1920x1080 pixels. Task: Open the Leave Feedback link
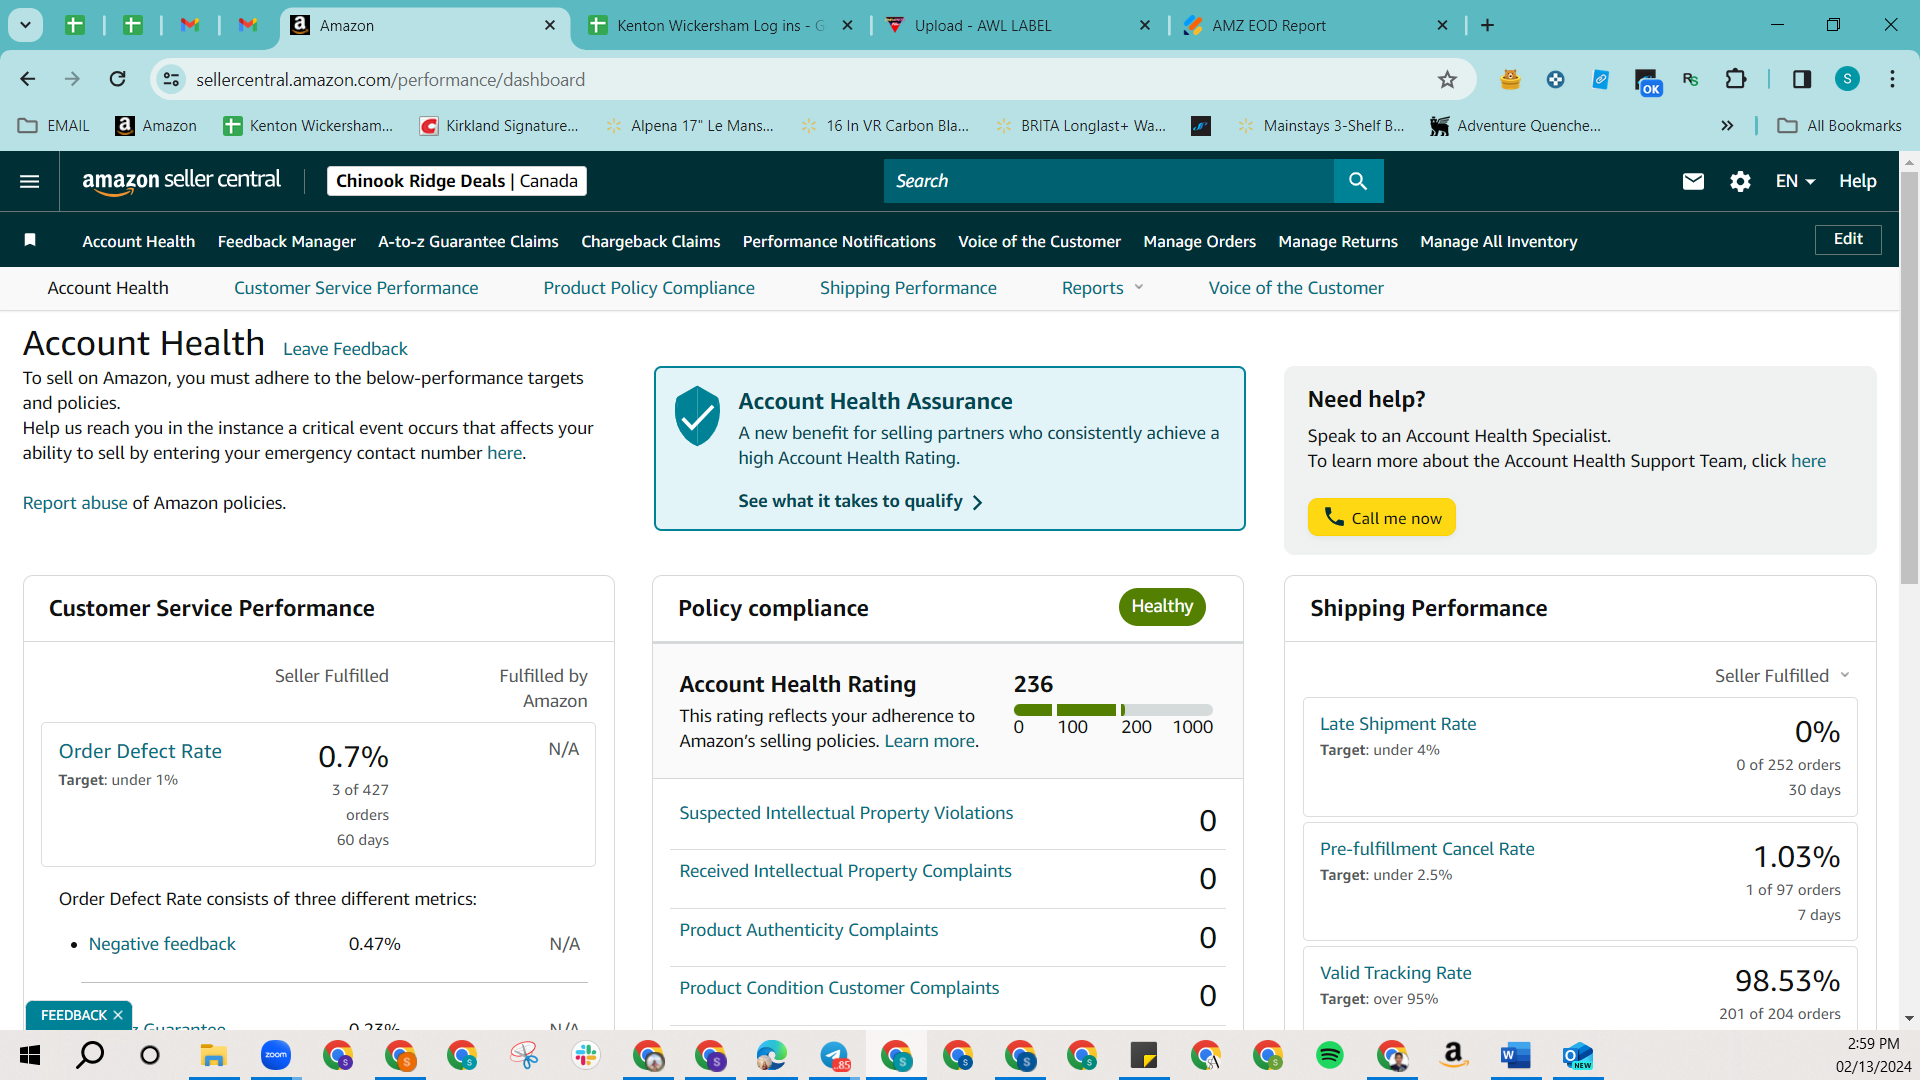click(345, 349)
